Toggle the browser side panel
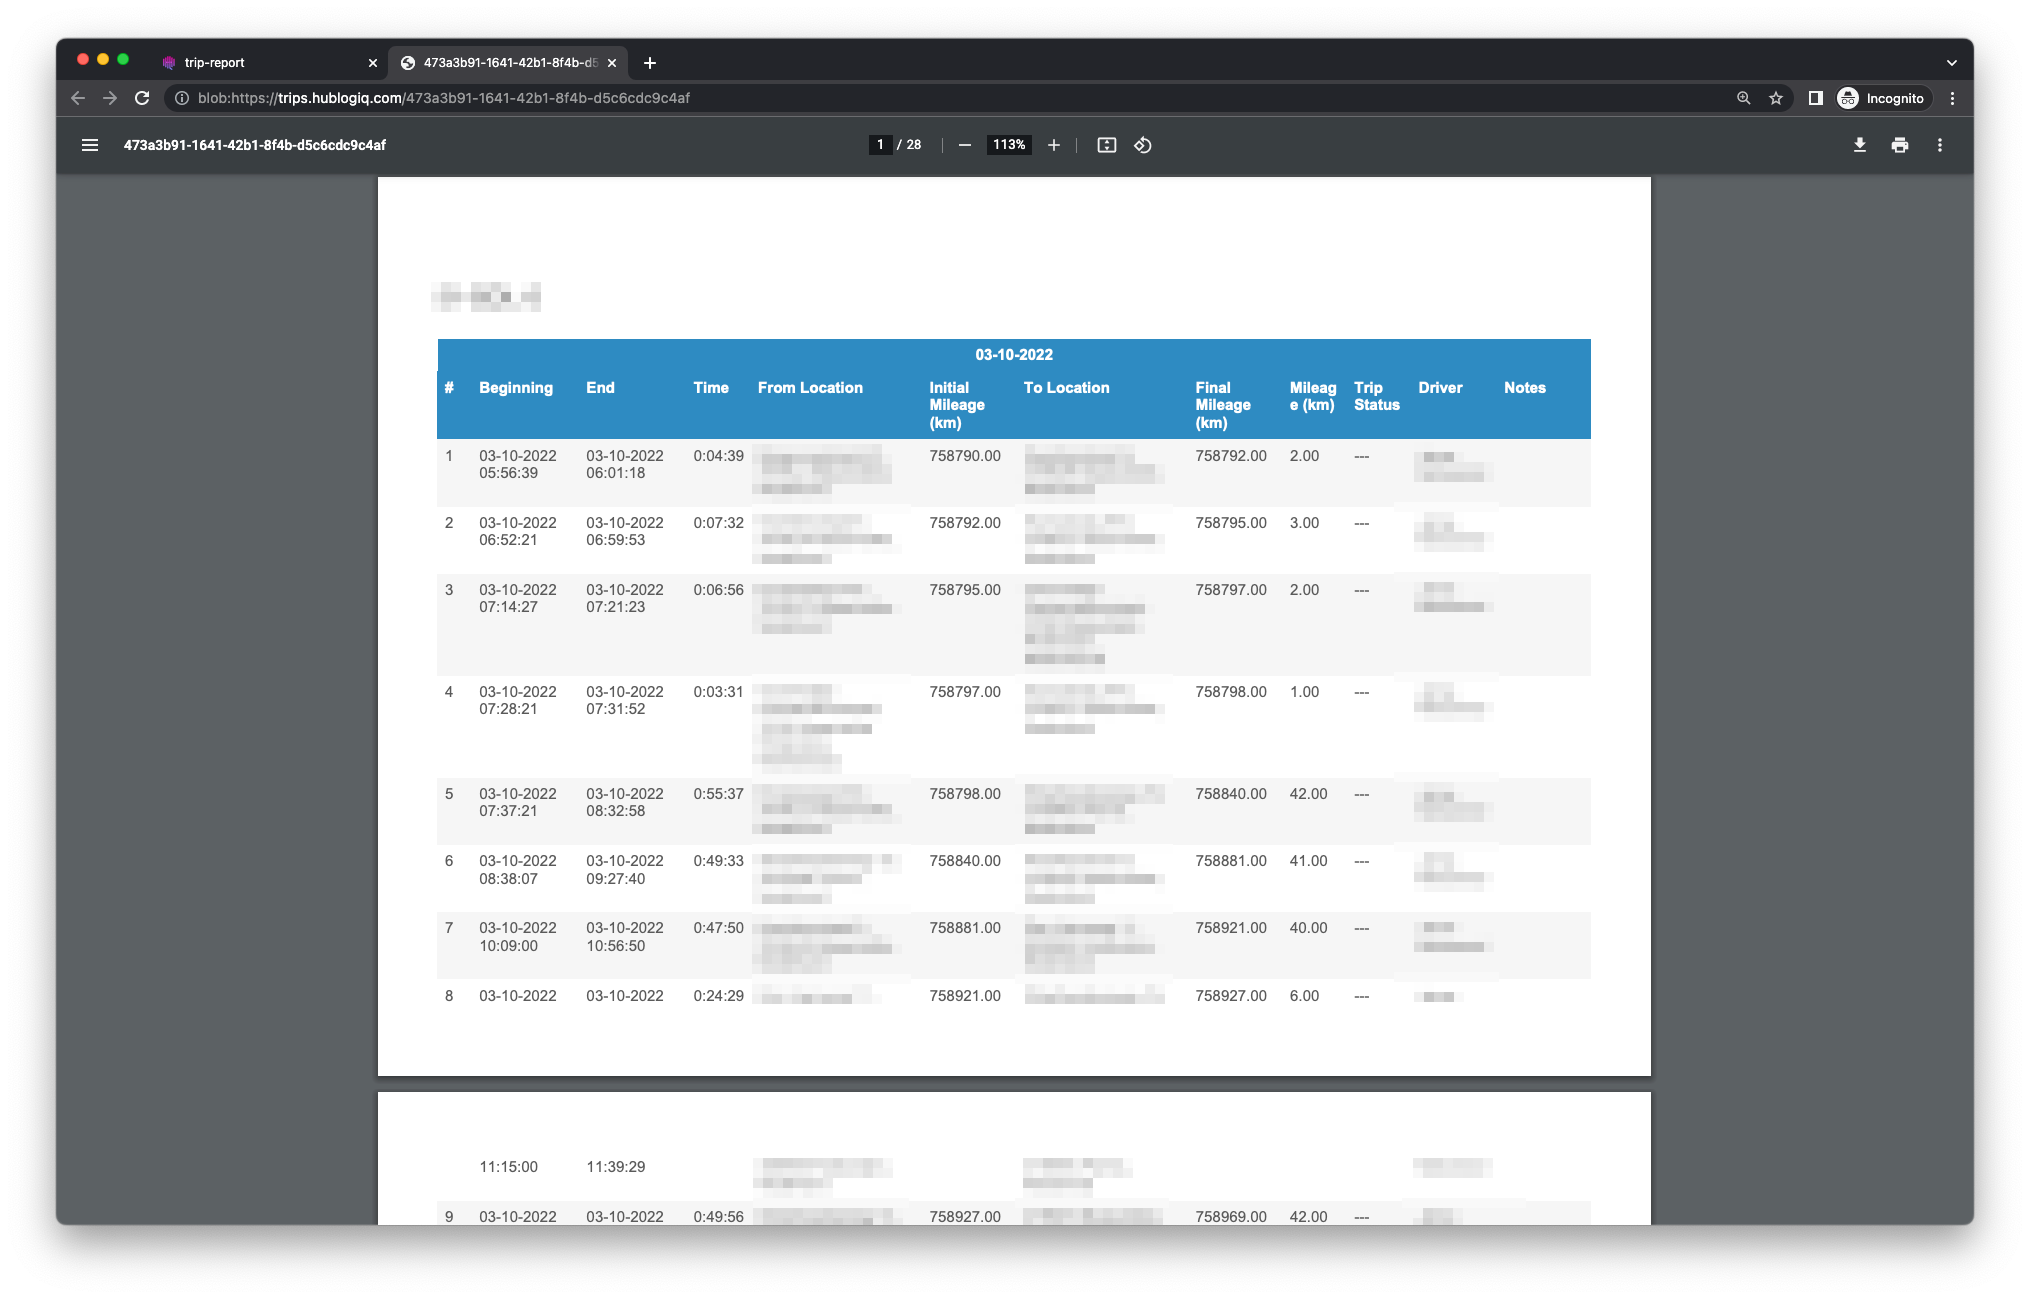This screenshot has height=1299, width=2030. click(1815, 98)
